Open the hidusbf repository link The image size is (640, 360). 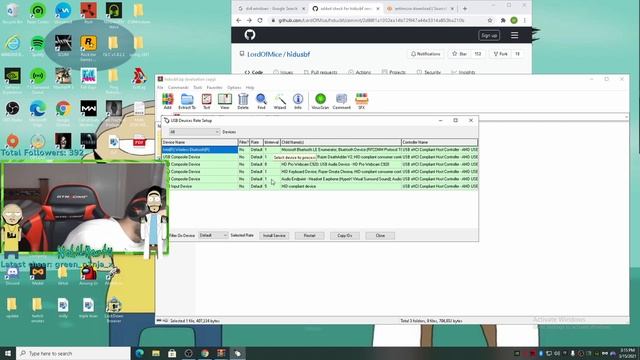pyautogui.click(x=298, y=54)
